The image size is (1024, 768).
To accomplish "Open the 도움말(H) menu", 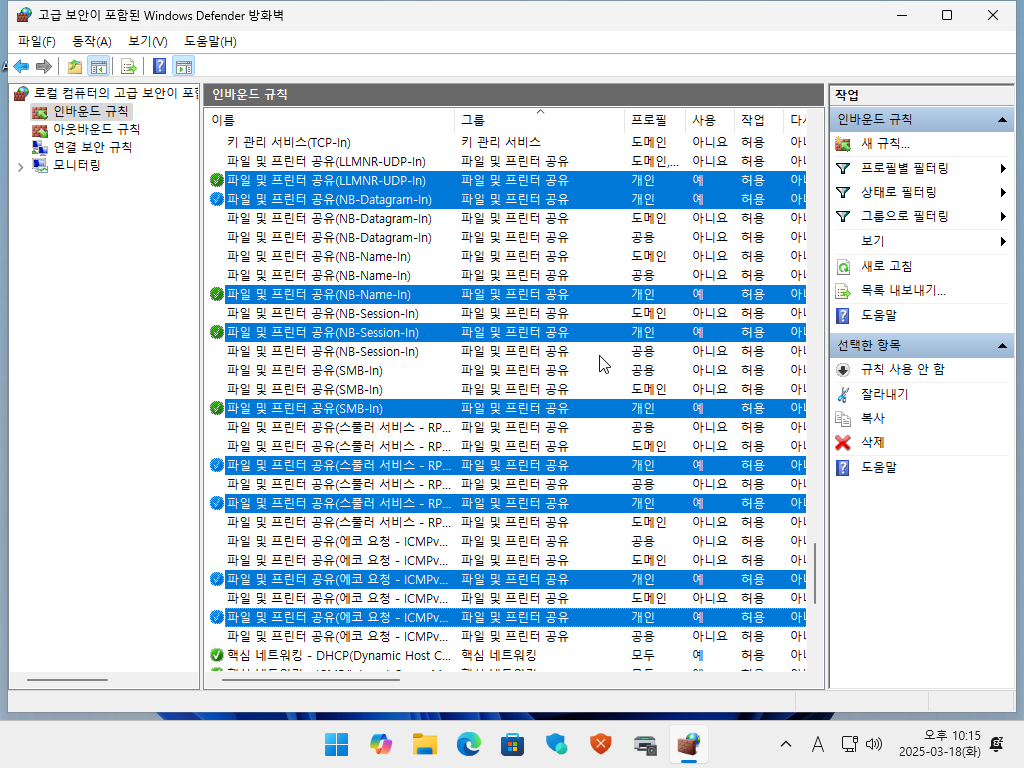I will [x=210, y=41].
